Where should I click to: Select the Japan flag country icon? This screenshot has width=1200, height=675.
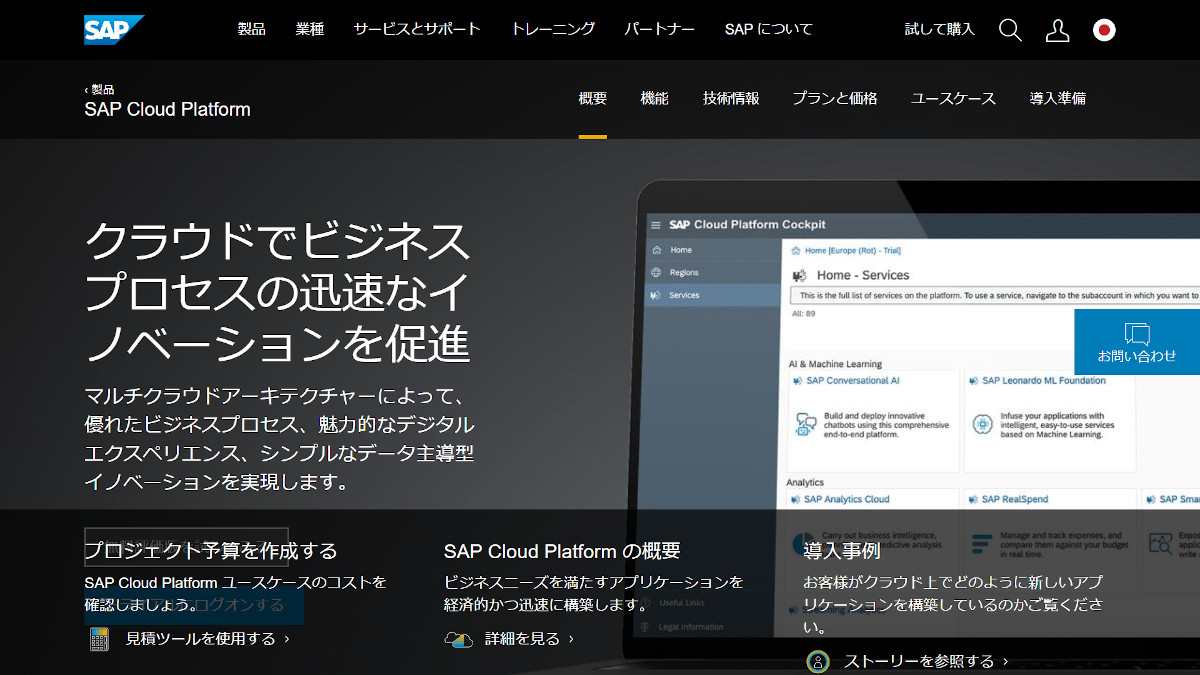point(1104,30)
